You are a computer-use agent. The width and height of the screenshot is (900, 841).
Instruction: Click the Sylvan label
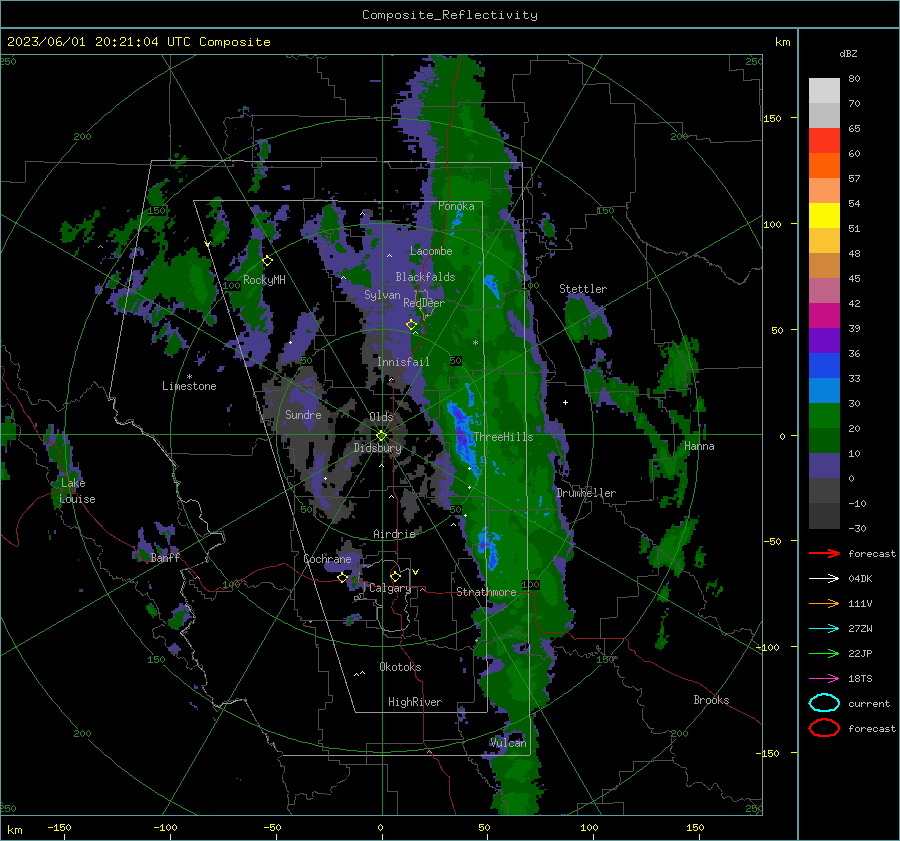coord(382,295)
